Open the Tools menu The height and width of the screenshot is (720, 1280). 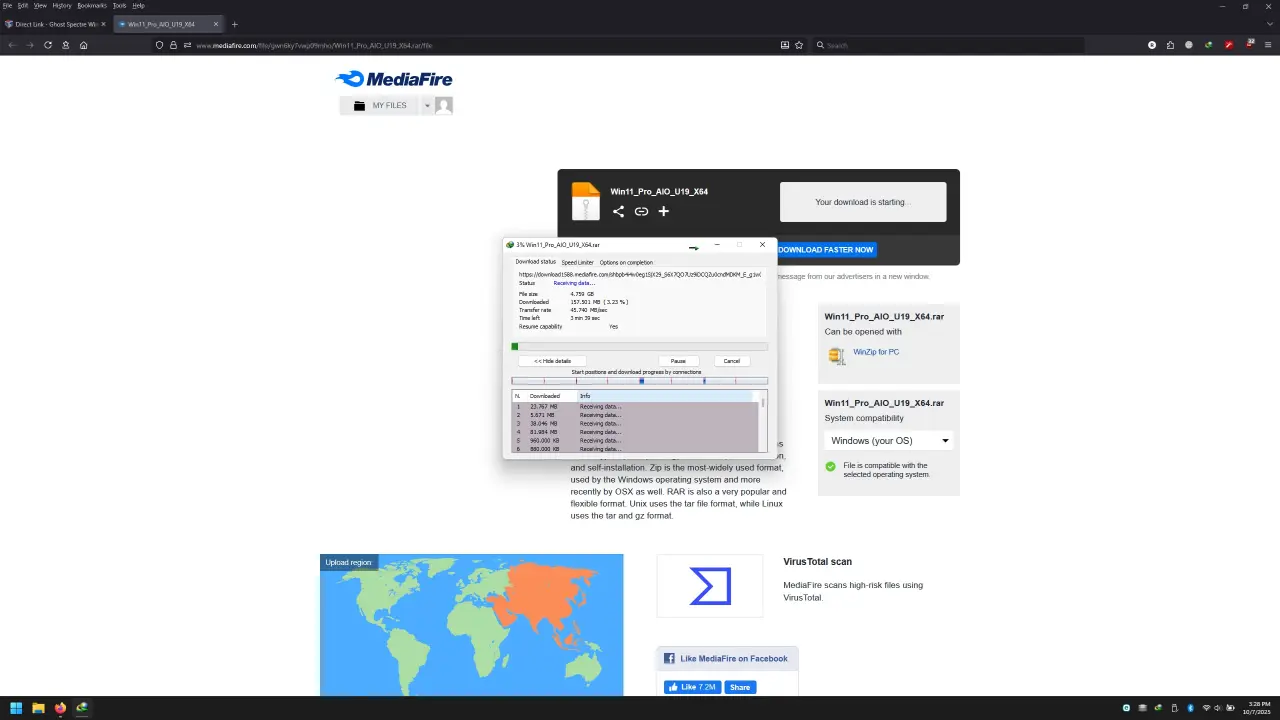(x=119, y=5)
